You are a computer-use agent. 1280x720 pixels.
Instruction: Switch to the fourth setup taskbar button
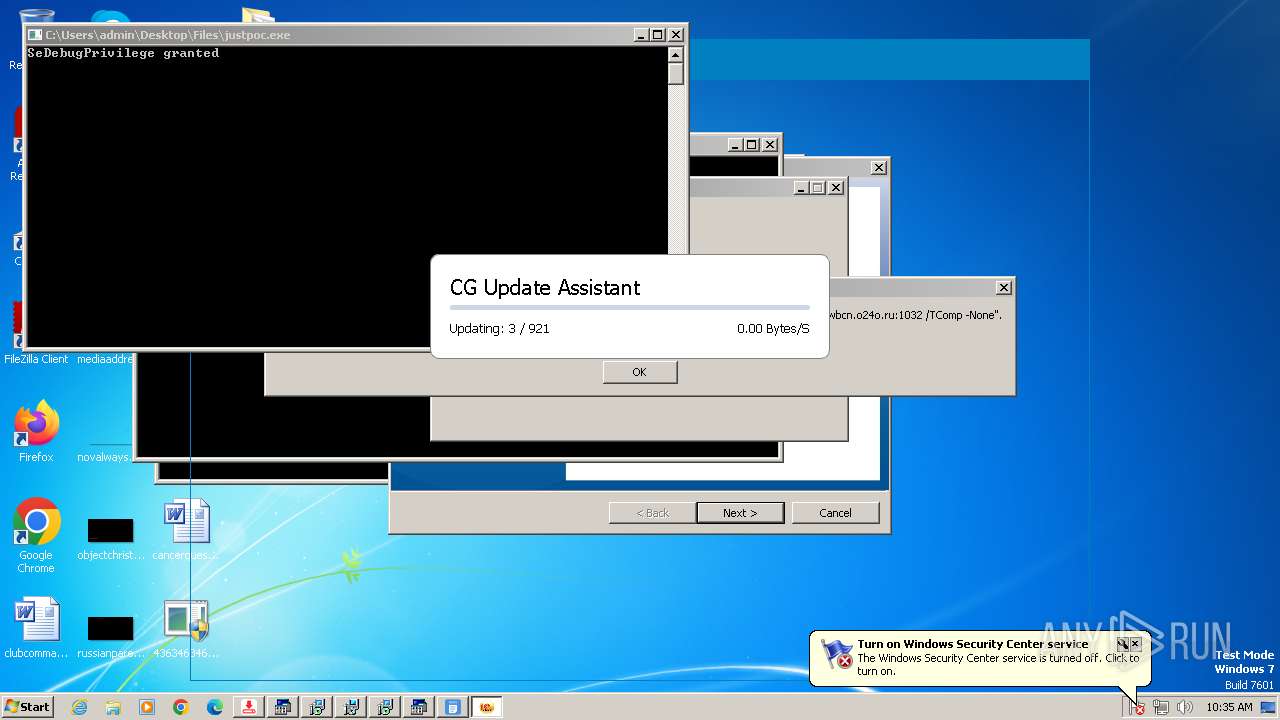[x=385, y=707]
